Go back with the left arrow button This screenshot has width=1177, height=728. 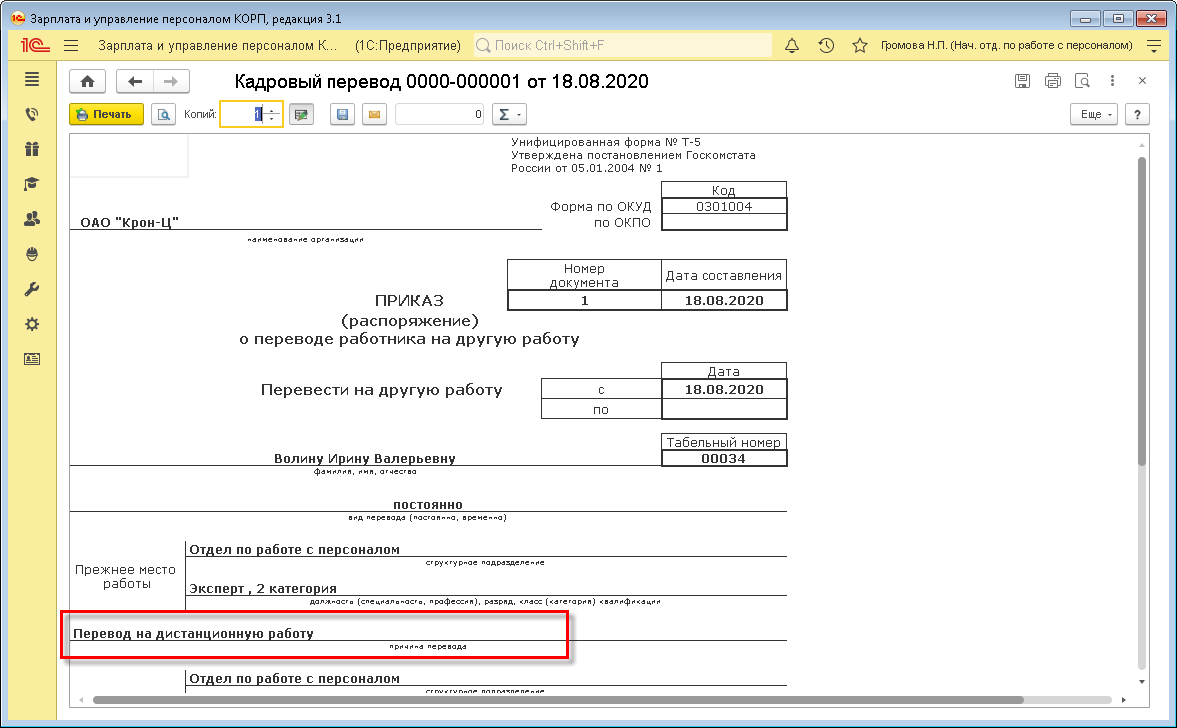coord(135,82)
